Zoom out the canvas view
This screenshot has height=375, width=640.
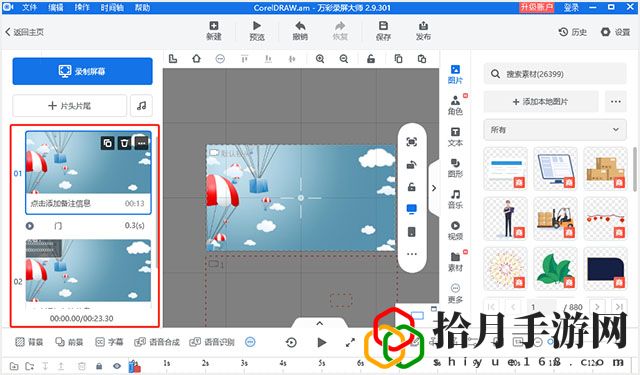344,59
